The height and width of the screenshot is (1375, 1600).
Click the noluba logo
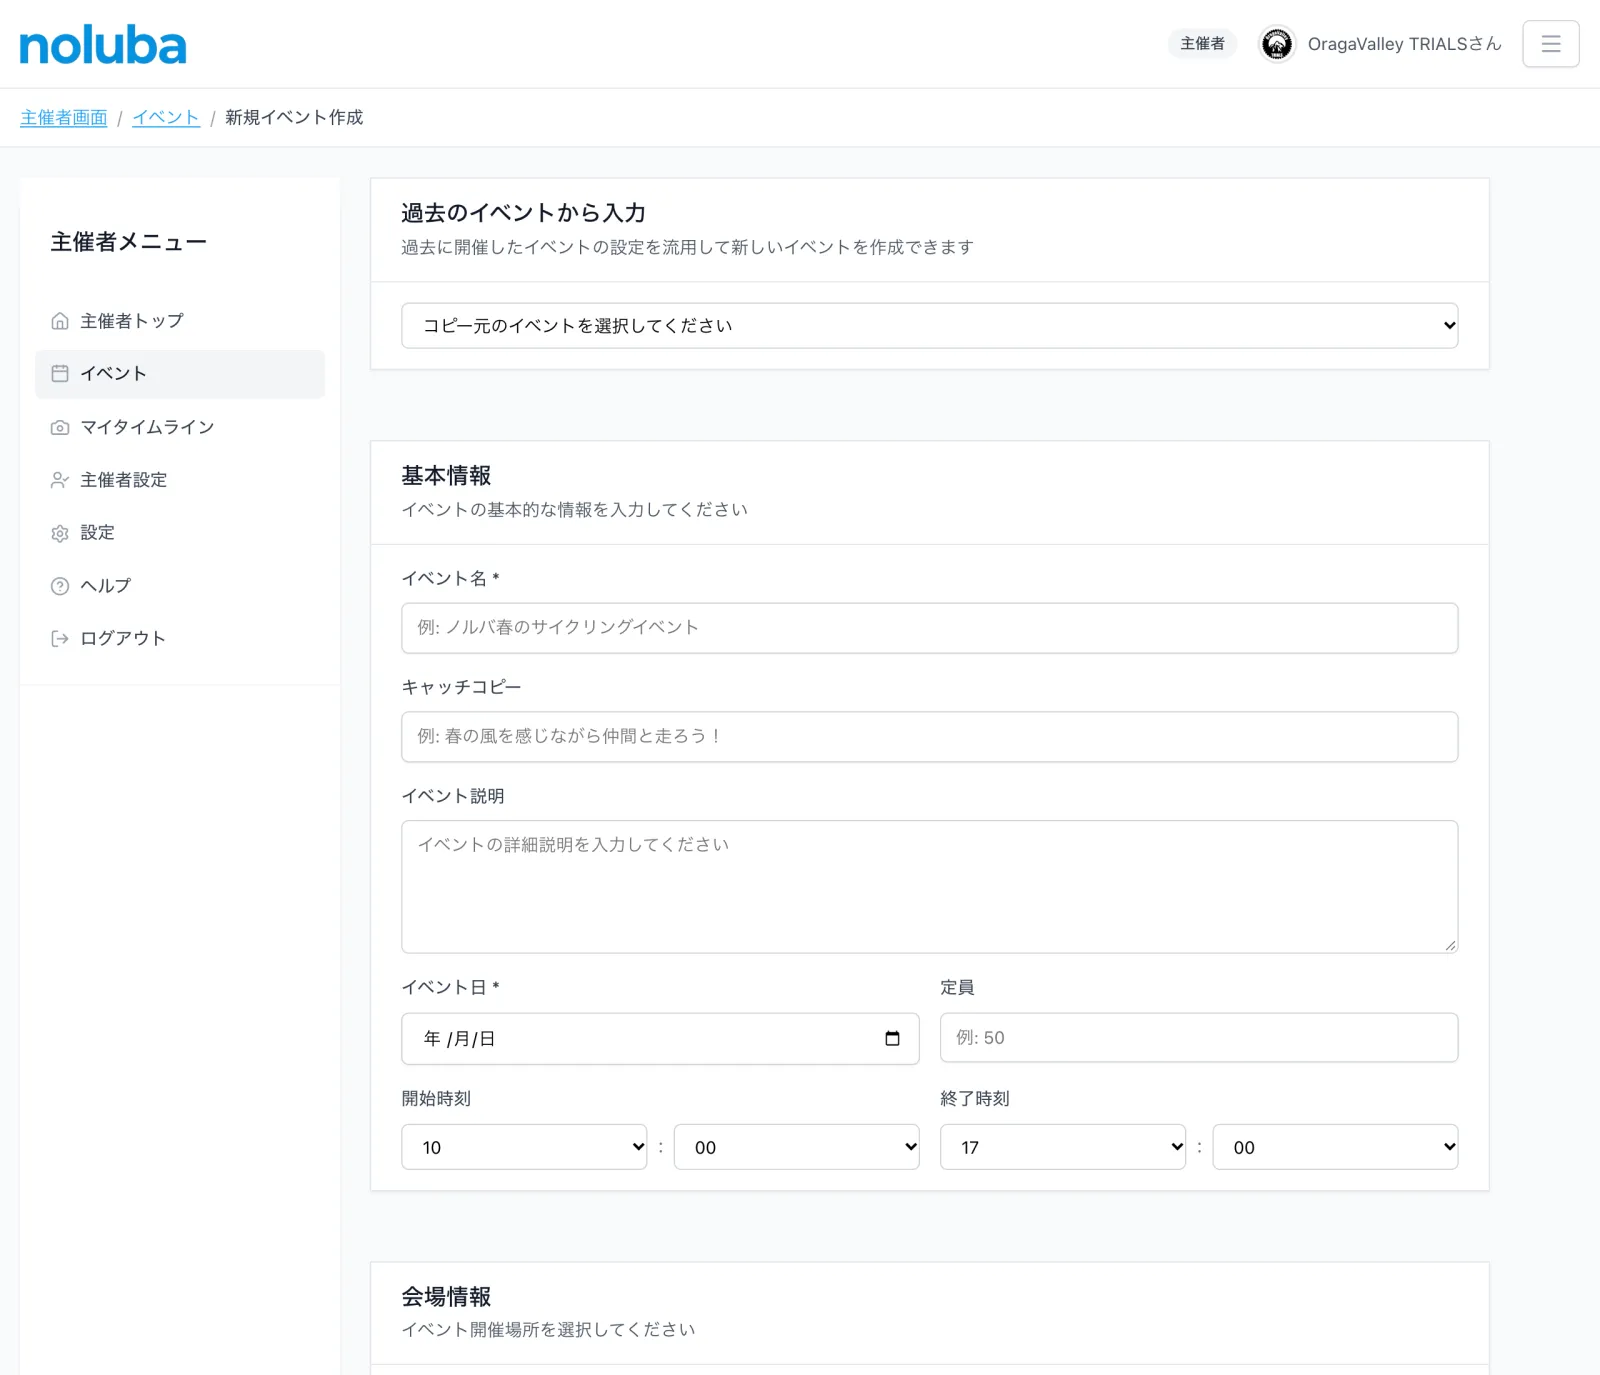(x=103, y=45)
